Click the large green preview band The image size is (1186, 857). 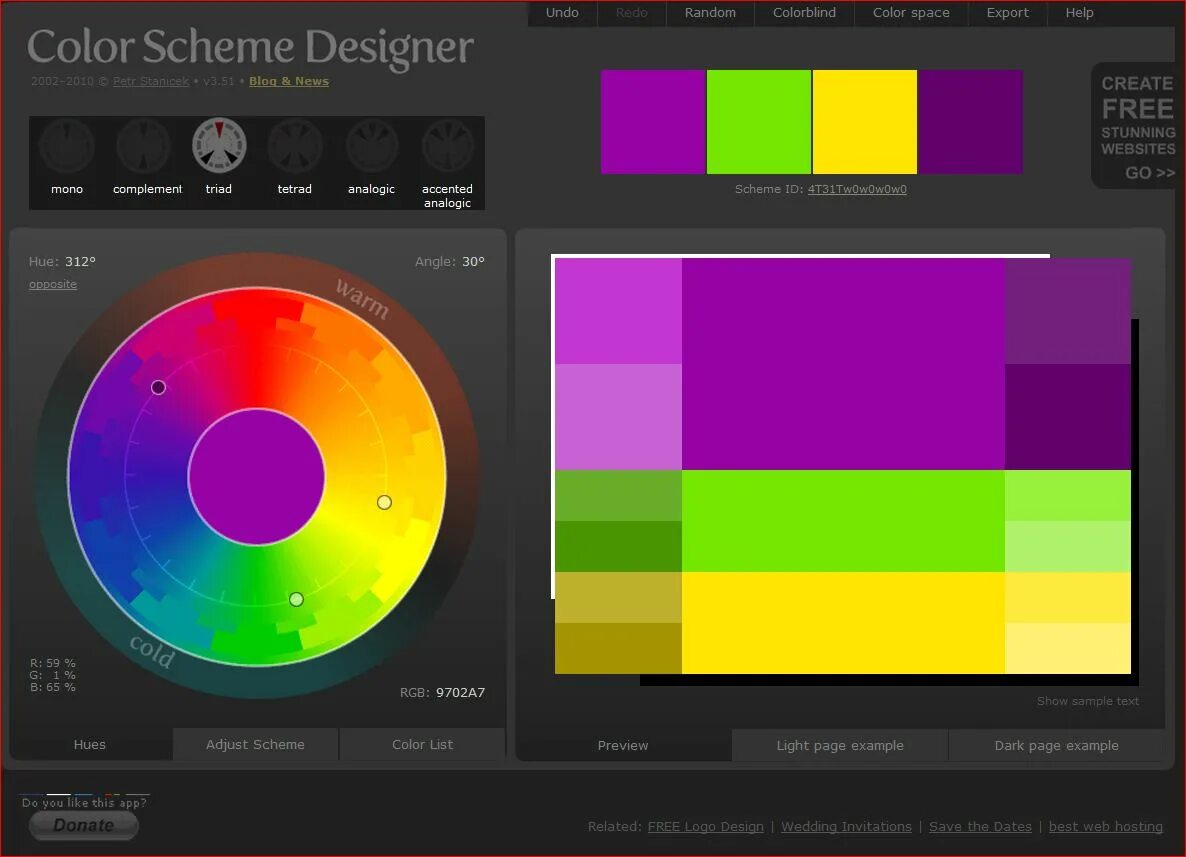click(x=843, y=521)
